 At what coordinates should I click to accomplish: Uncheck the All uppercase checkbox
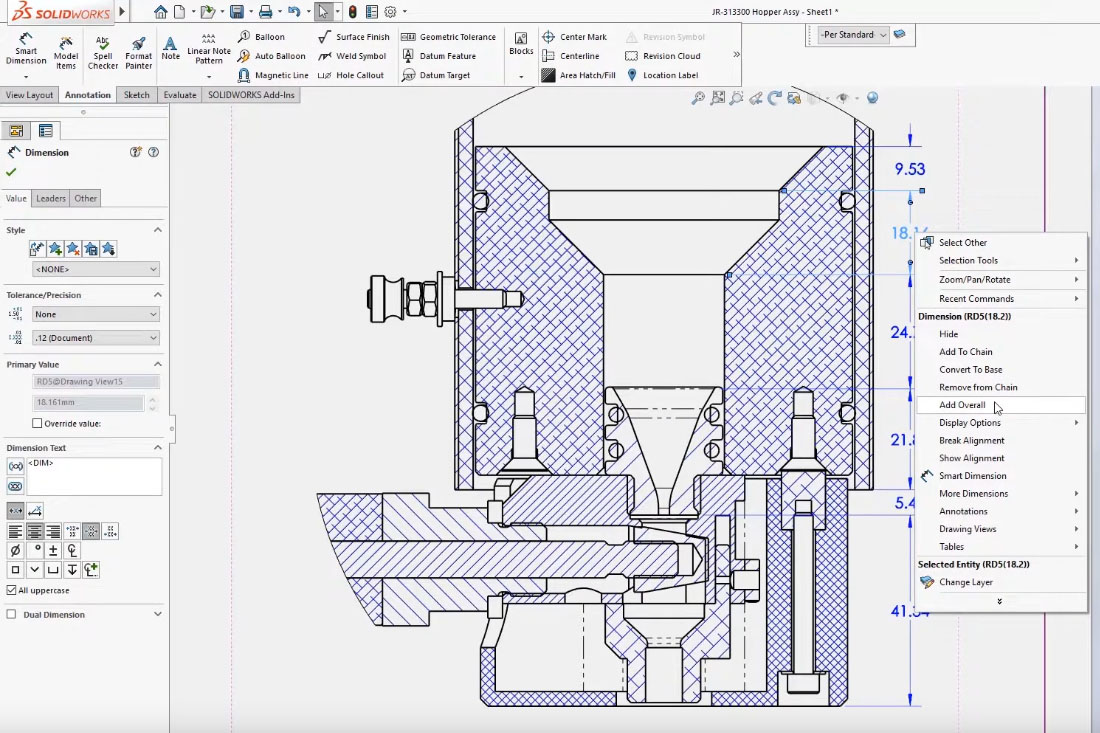click(11, 590)
